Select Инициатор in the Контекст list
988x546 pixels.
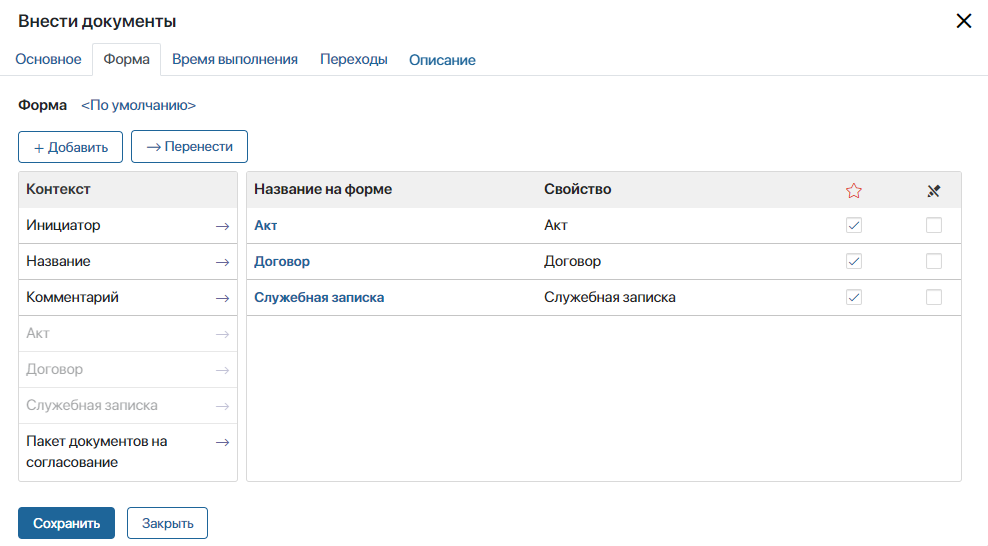tap(128, 225)
